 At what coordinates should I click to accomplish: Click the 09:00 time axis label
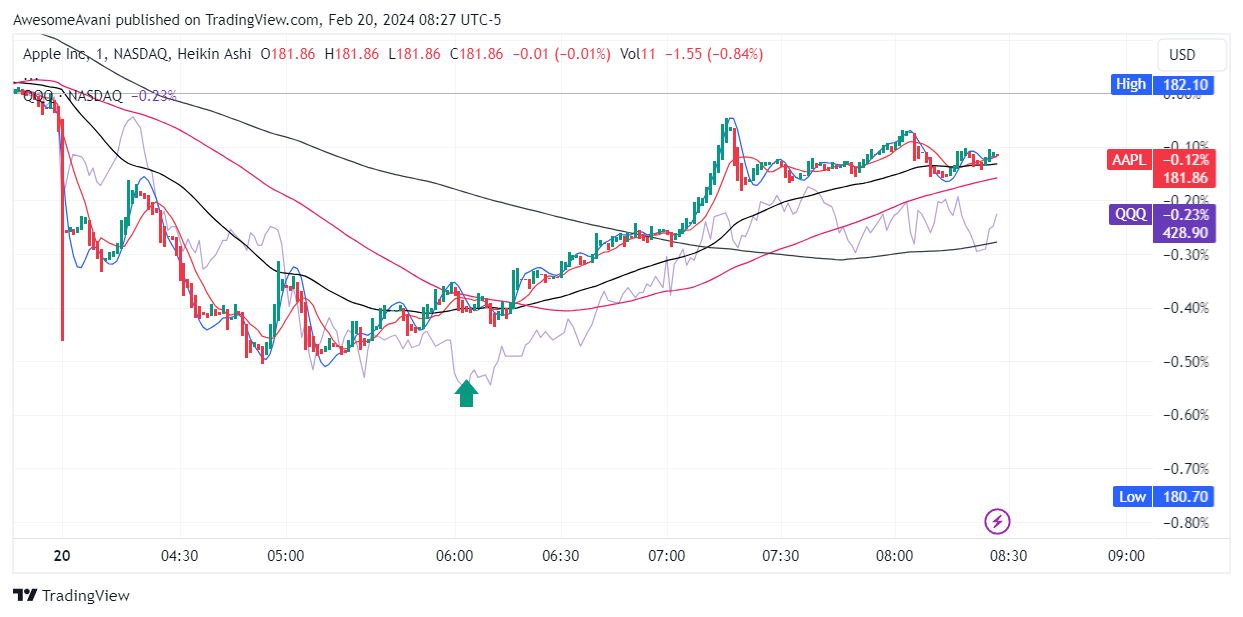click(x=1126, y=556)
